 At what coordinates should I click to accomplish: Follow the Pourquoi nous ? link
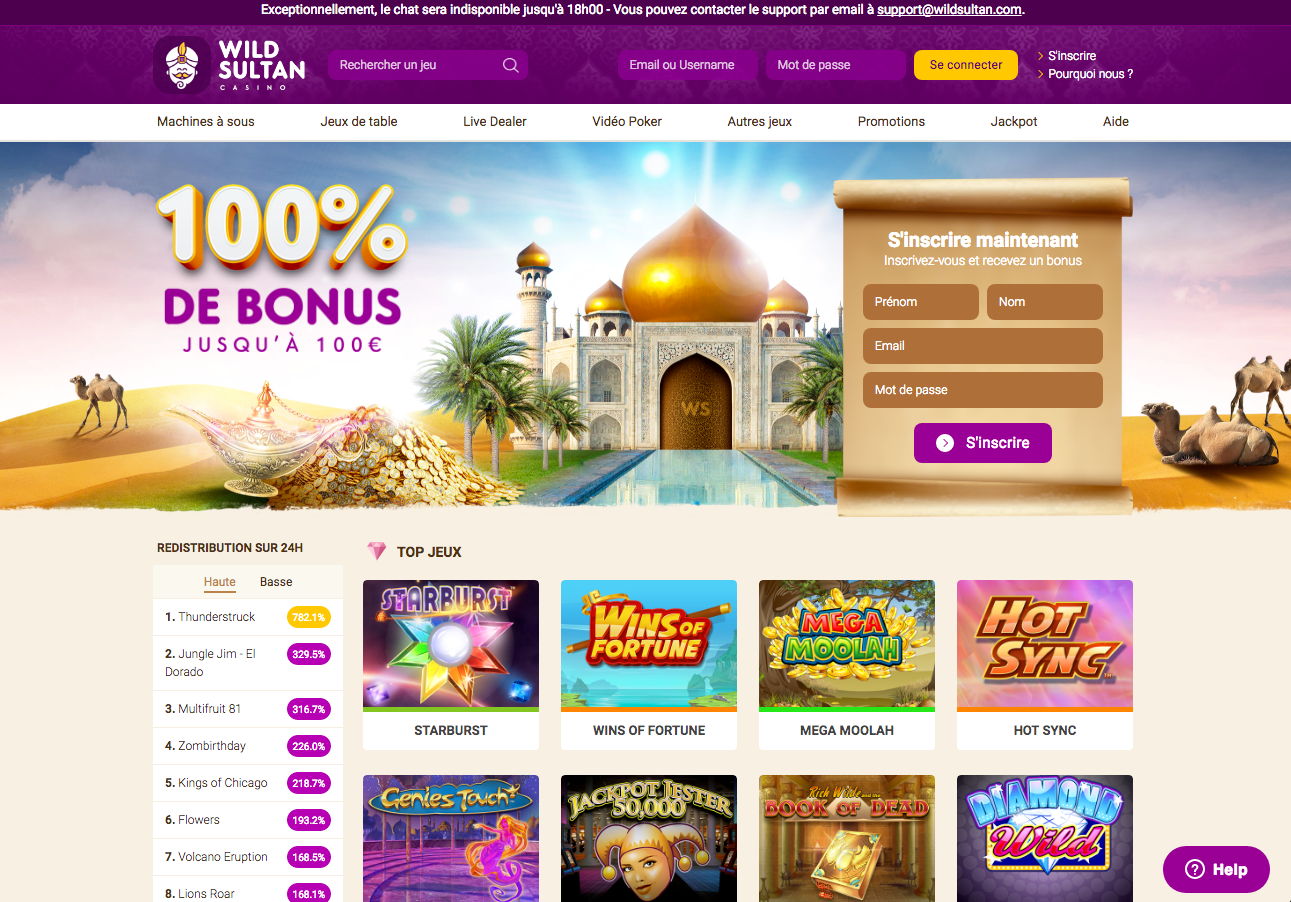tap(1090, 74)
